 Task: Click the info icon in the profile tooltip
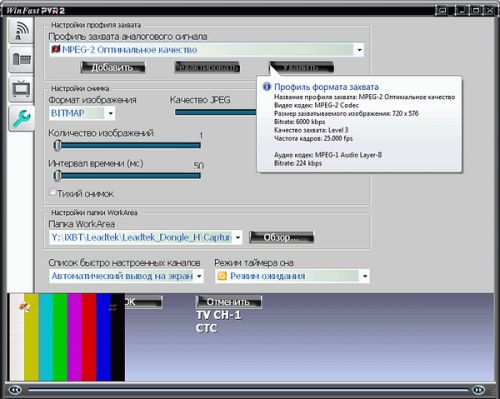(267, 87)
